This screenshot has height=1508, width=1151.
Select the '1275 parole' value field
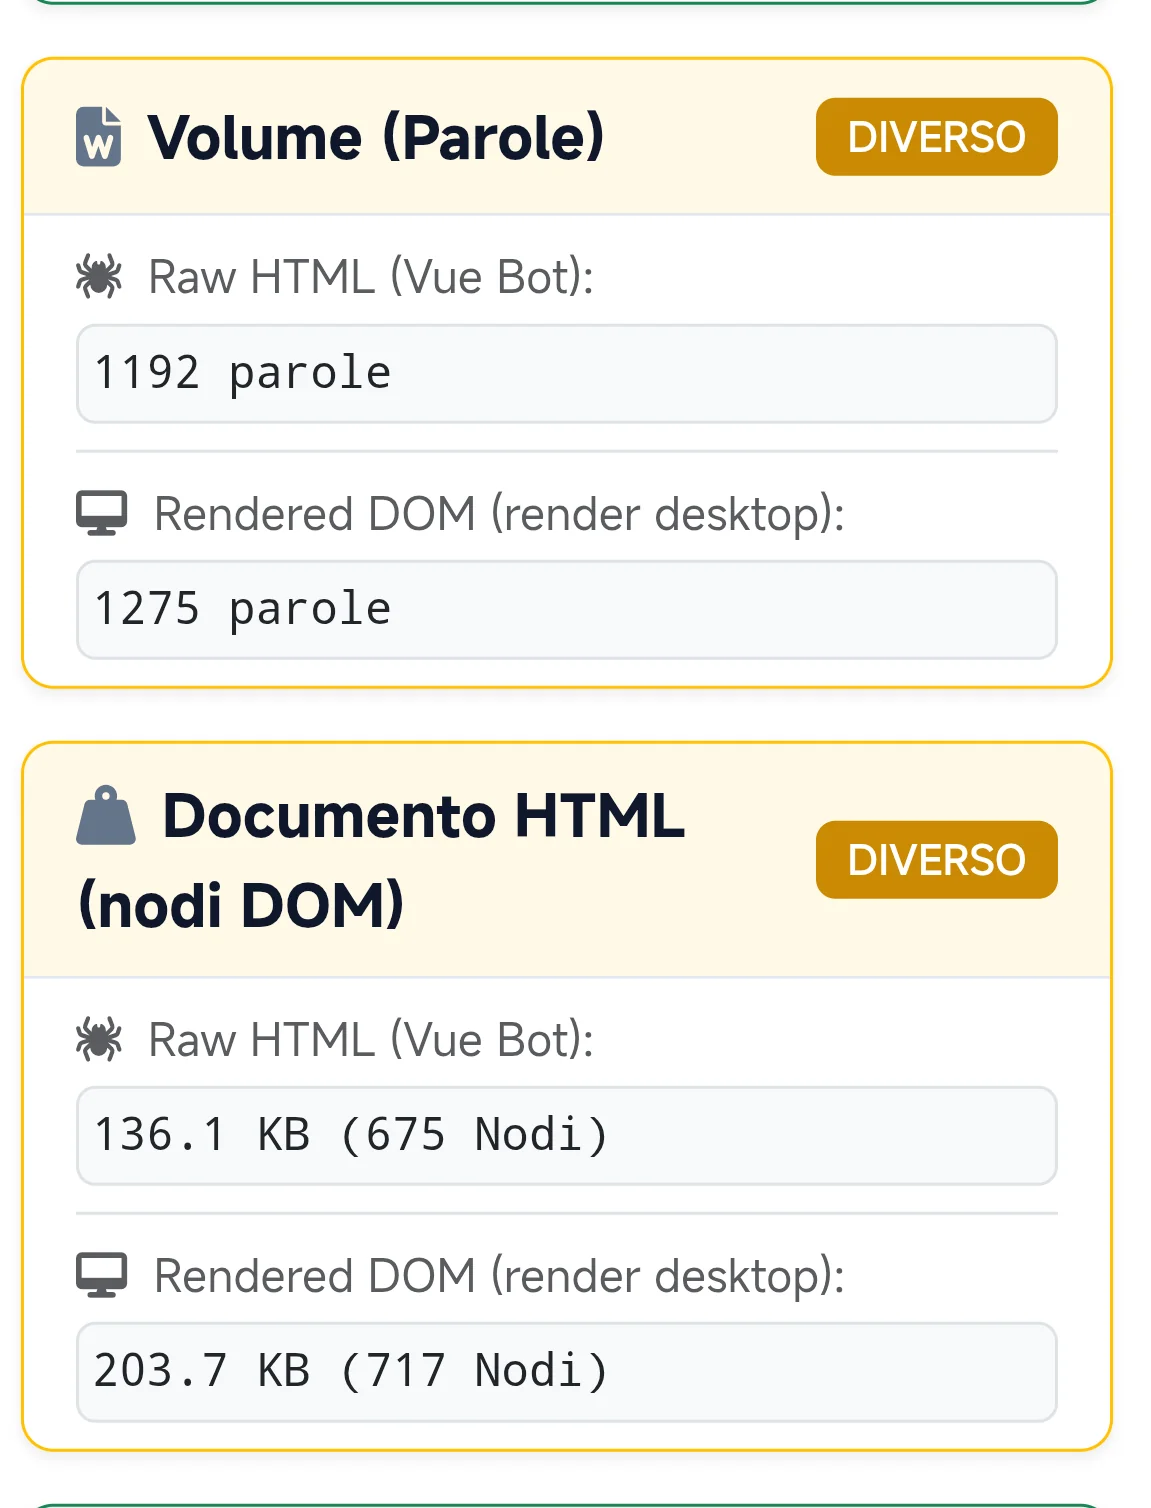pos(567,610)
